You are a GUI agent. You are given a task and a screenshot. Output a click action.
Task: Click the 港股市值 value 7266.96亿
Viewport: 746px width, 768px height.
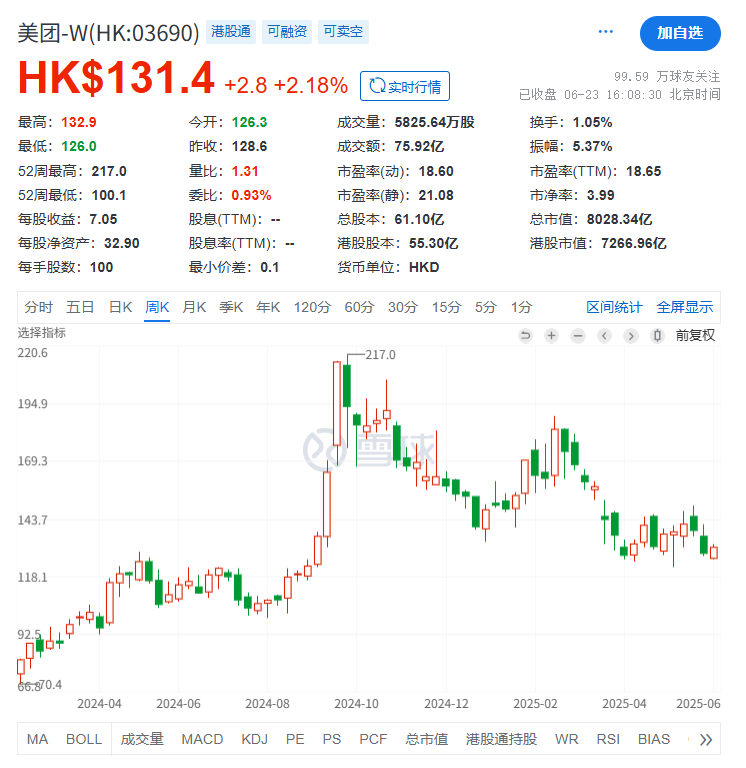[x=634, y=243]
